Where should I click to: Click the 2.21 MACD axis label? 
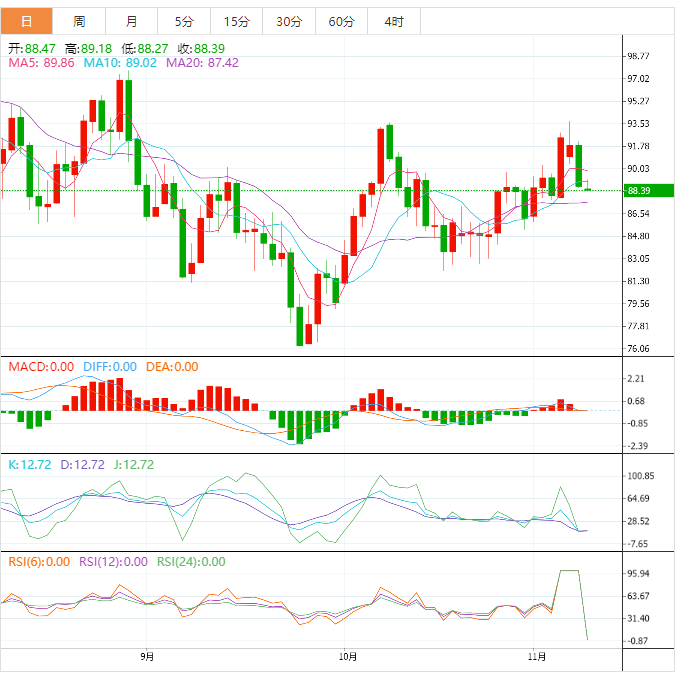tap(636, 379)
